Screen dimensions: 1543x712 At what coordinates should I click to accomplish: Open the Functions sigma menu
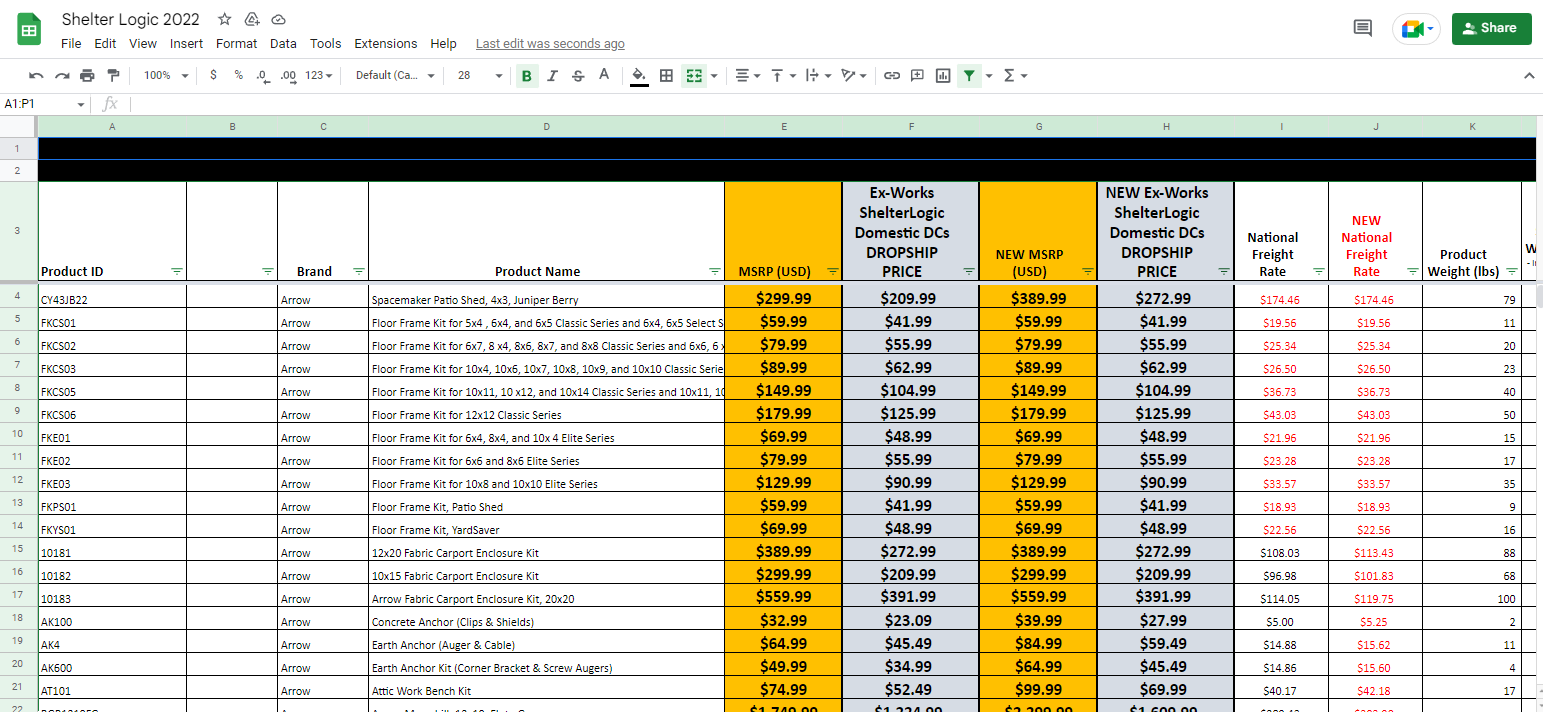click(x=1014, y=75)
